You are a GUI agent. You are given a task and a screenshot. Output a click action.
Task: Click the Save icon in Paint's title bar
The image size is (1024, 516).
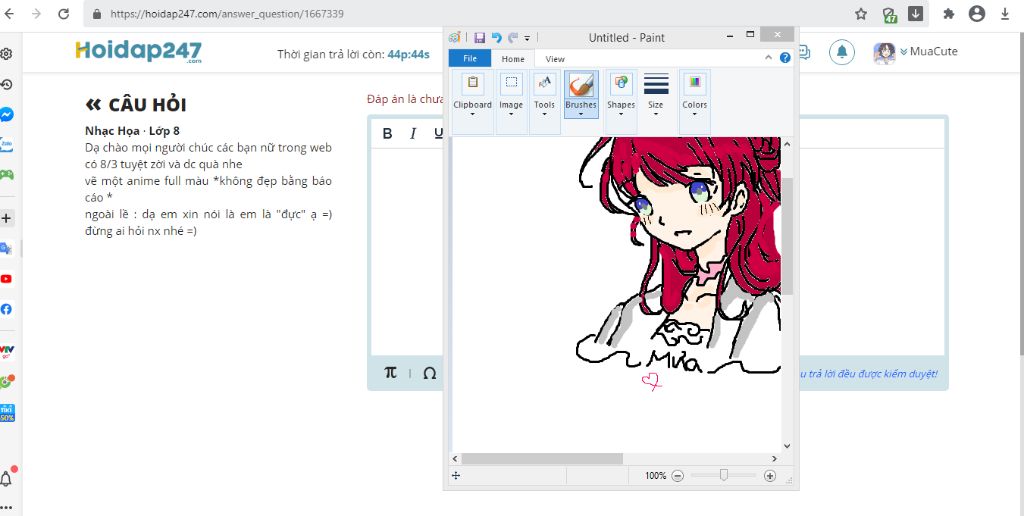(479, 38)
